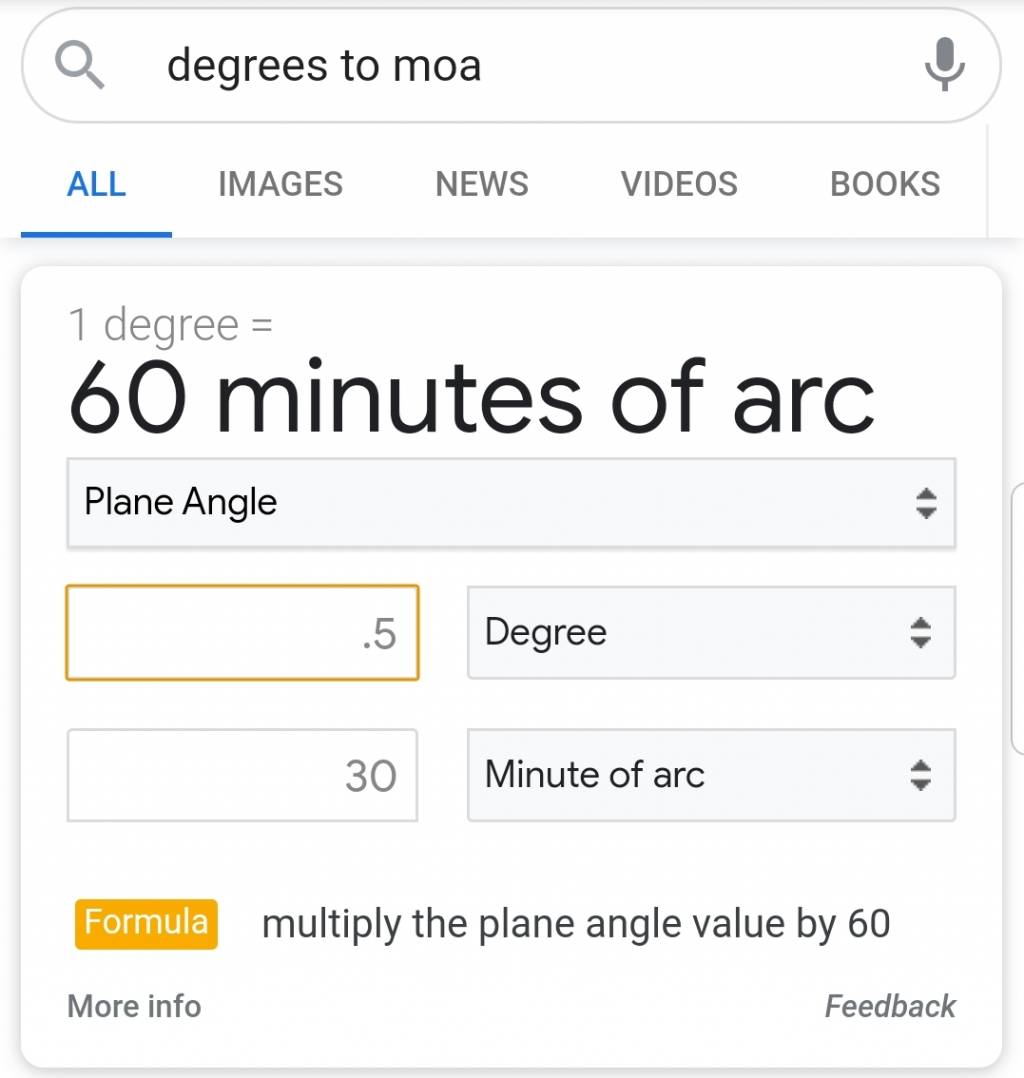Tap the magnifying glass search icon

80,65
